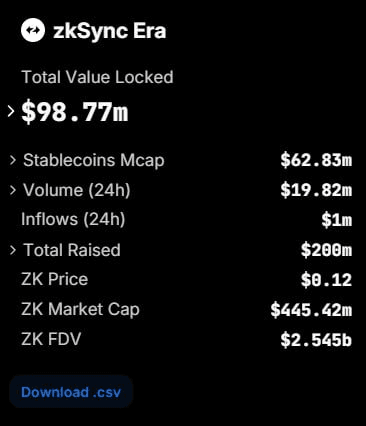366x426 pixels.
Task: Expand the Total Raised chevron
Action: tap(13, 250)
